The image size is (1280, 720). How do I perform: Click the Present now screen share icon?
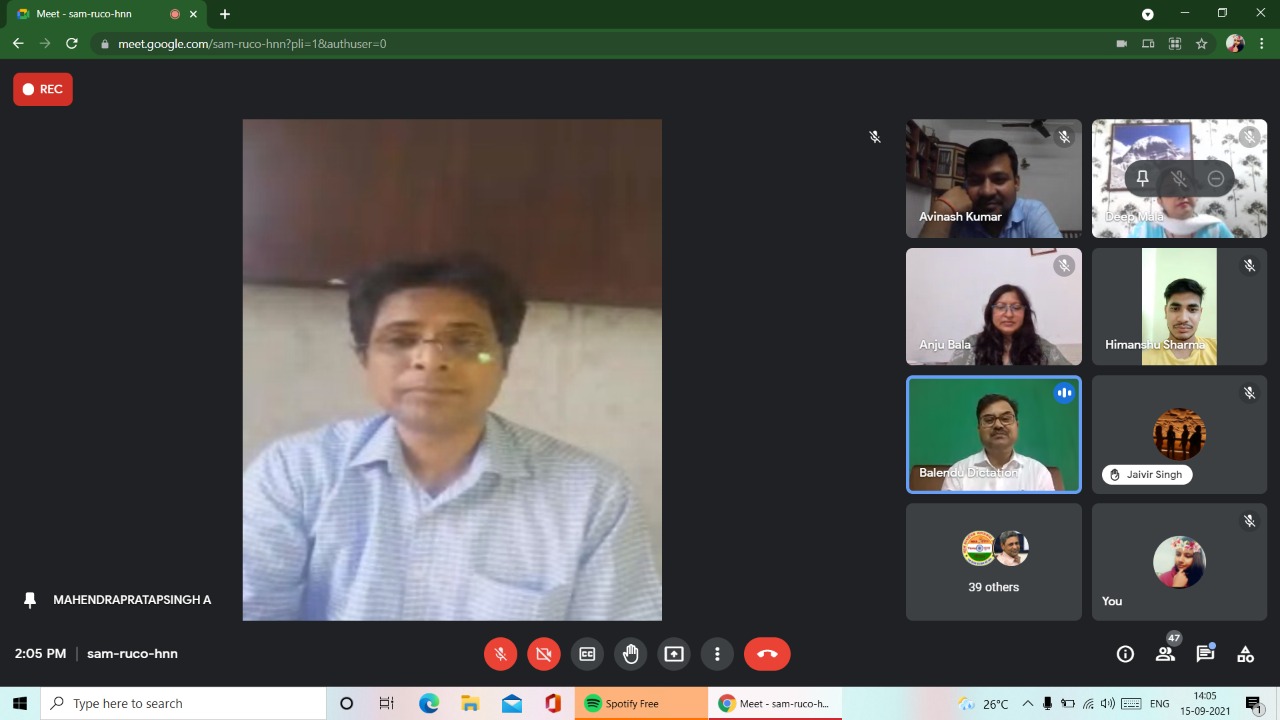[674, 654]
